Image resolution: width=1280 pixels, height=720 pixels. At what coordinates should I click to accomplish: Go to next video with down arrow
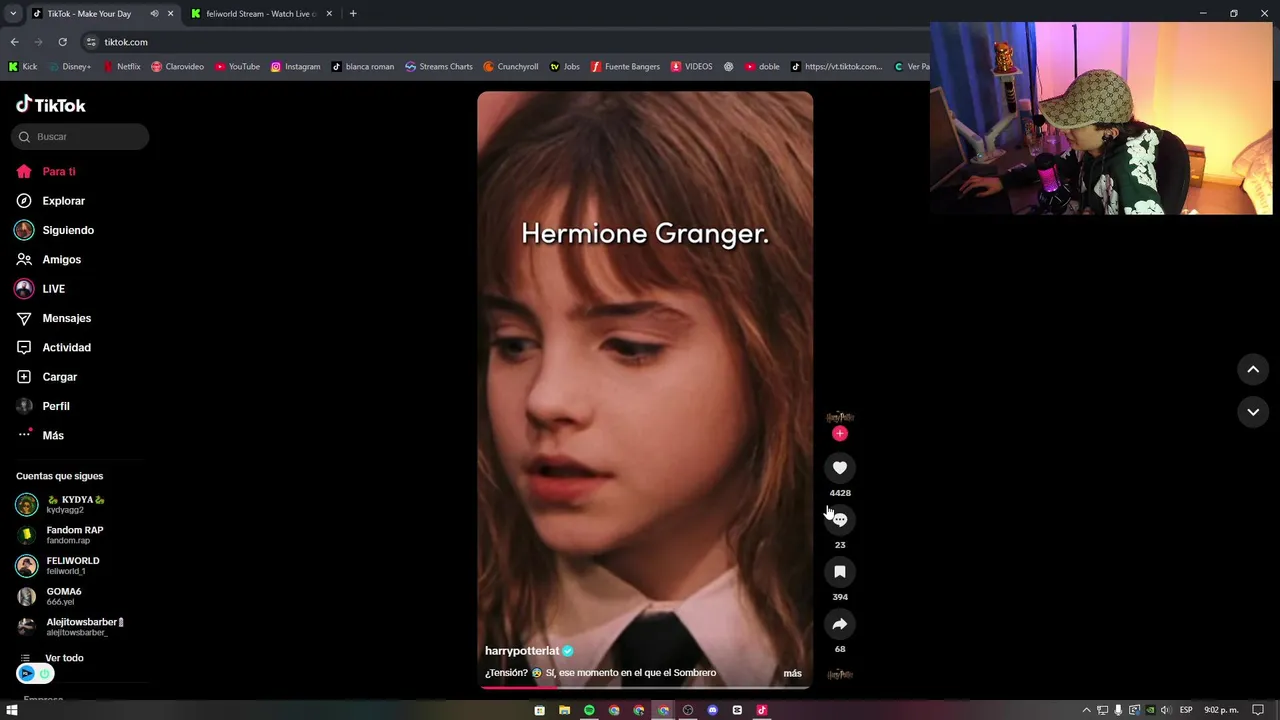1253,412
